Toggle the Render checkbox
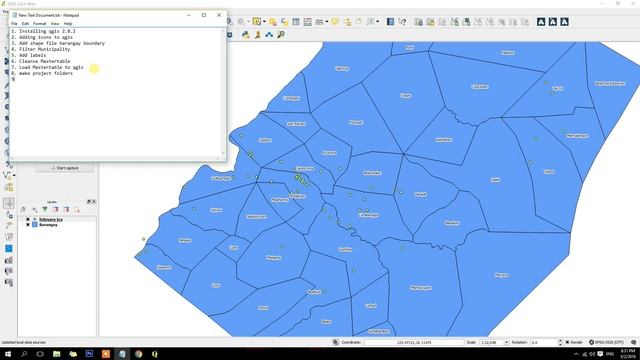Viewport: 640px width, 360px height. click(x=567, y=342)
